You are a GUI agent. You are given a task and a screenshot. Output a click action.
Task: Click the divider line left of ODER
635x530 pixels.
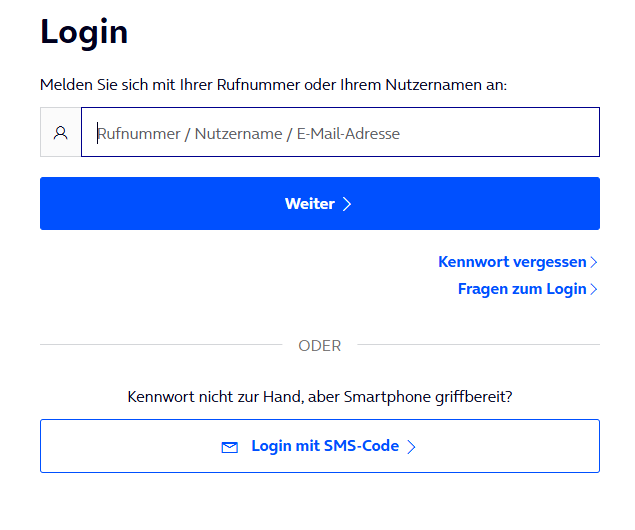[161, 345]
